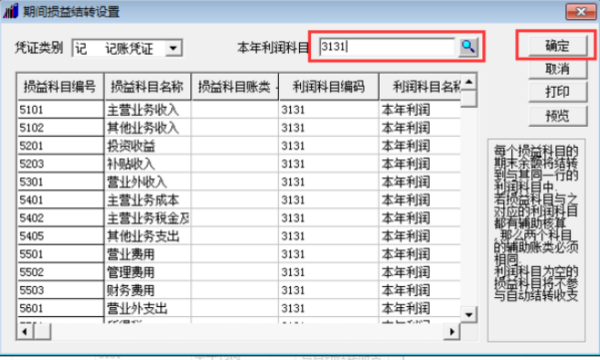Select the cell with code 5503
This screenshot has height=360, width=600.
click(60, 290)
